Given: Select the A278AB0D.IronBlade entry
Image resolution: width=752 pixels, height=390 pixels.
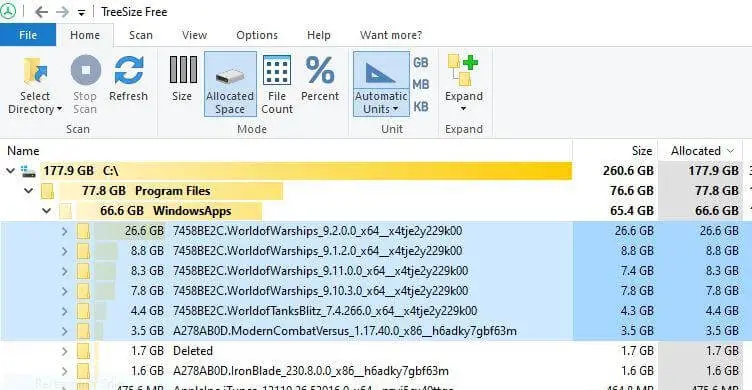Looking at the screenshot, I should click(x=311, y=371).
